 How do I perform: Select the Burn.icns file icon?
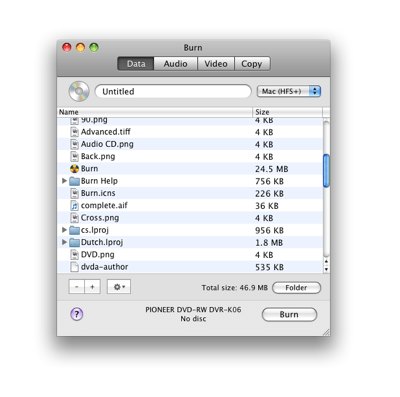pos(75,193)
